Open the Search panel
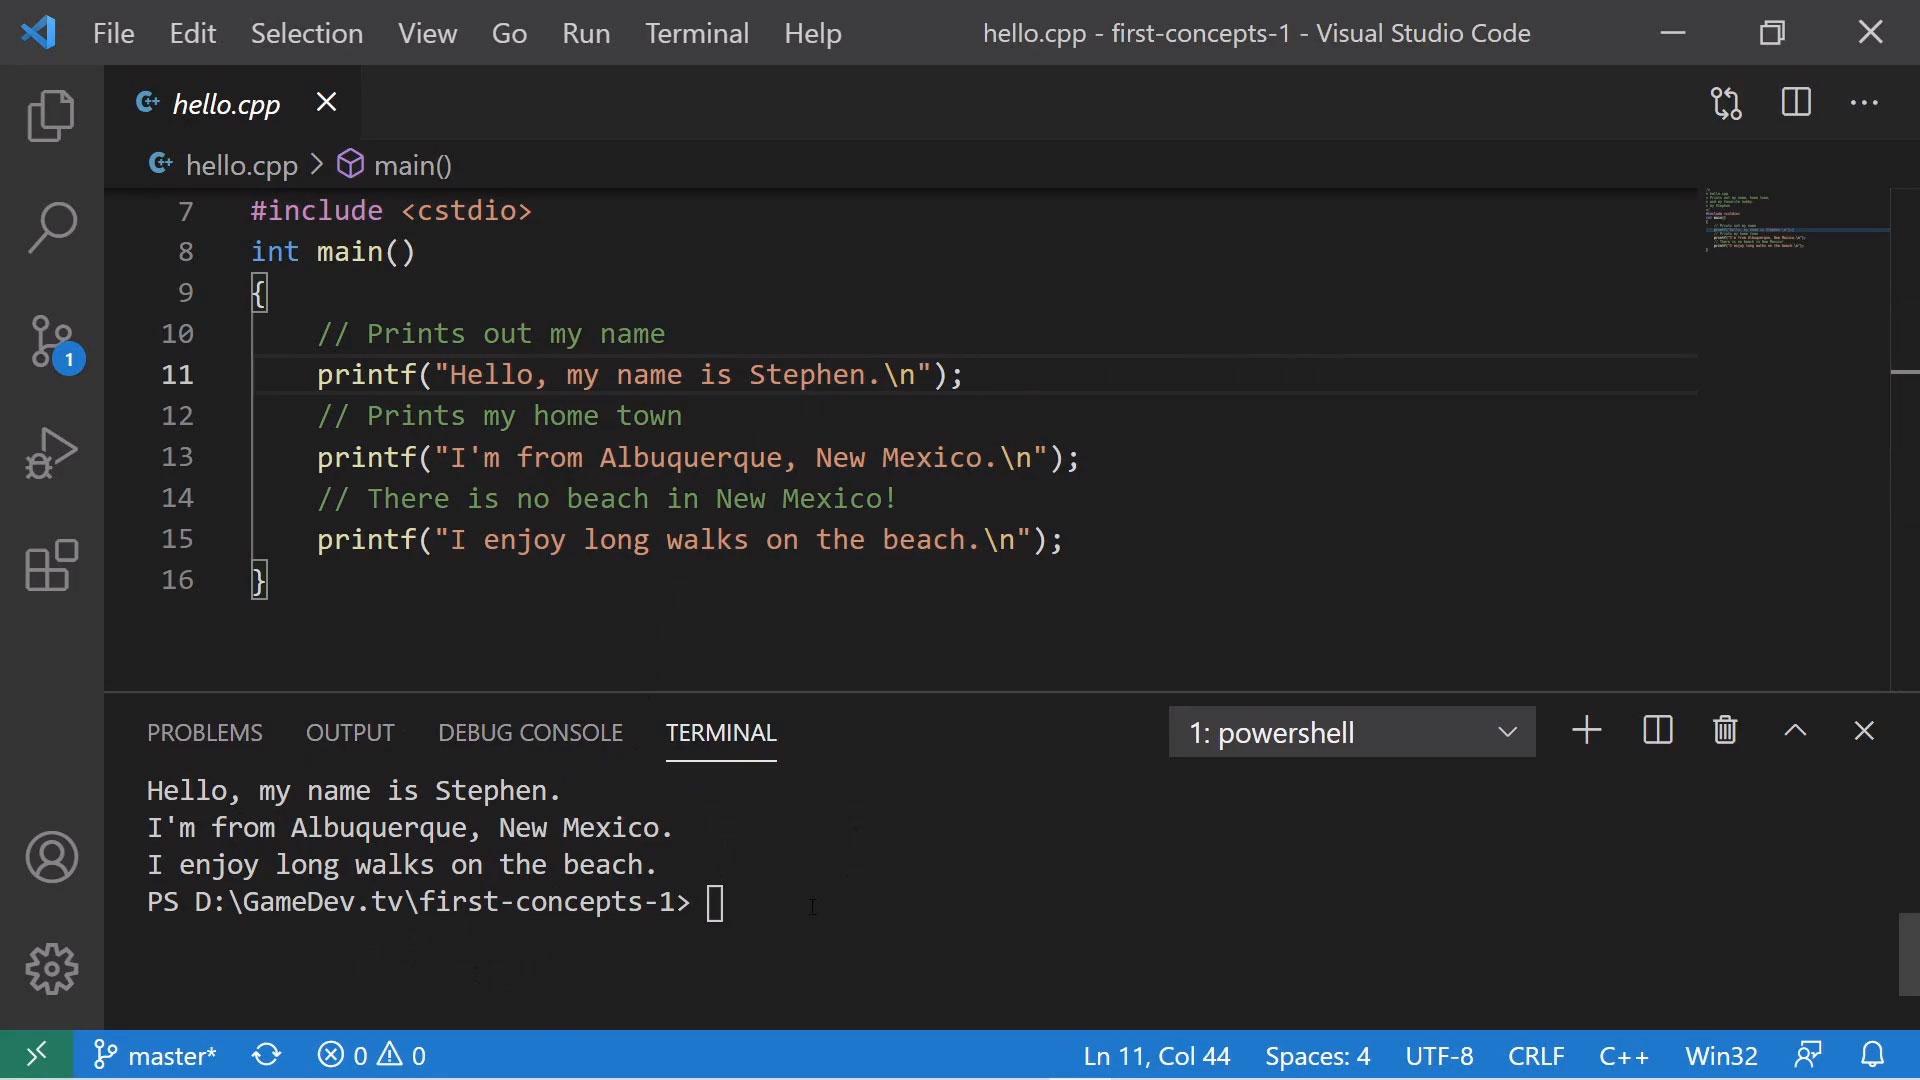 [x=51, y=227]
